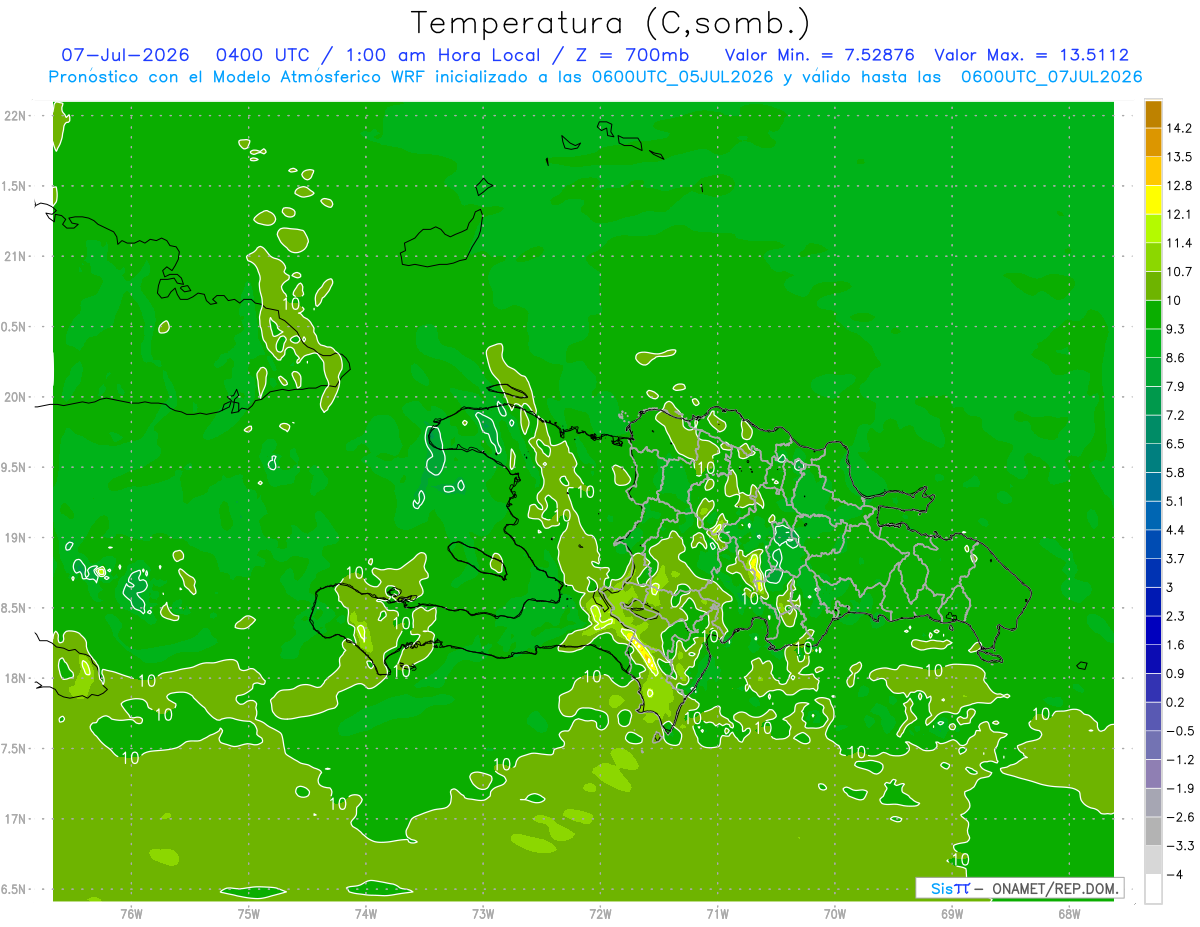Screen dimensions: 1200x927
Task: Click the '12.1' colorbar value
Action: [1178, 214]
